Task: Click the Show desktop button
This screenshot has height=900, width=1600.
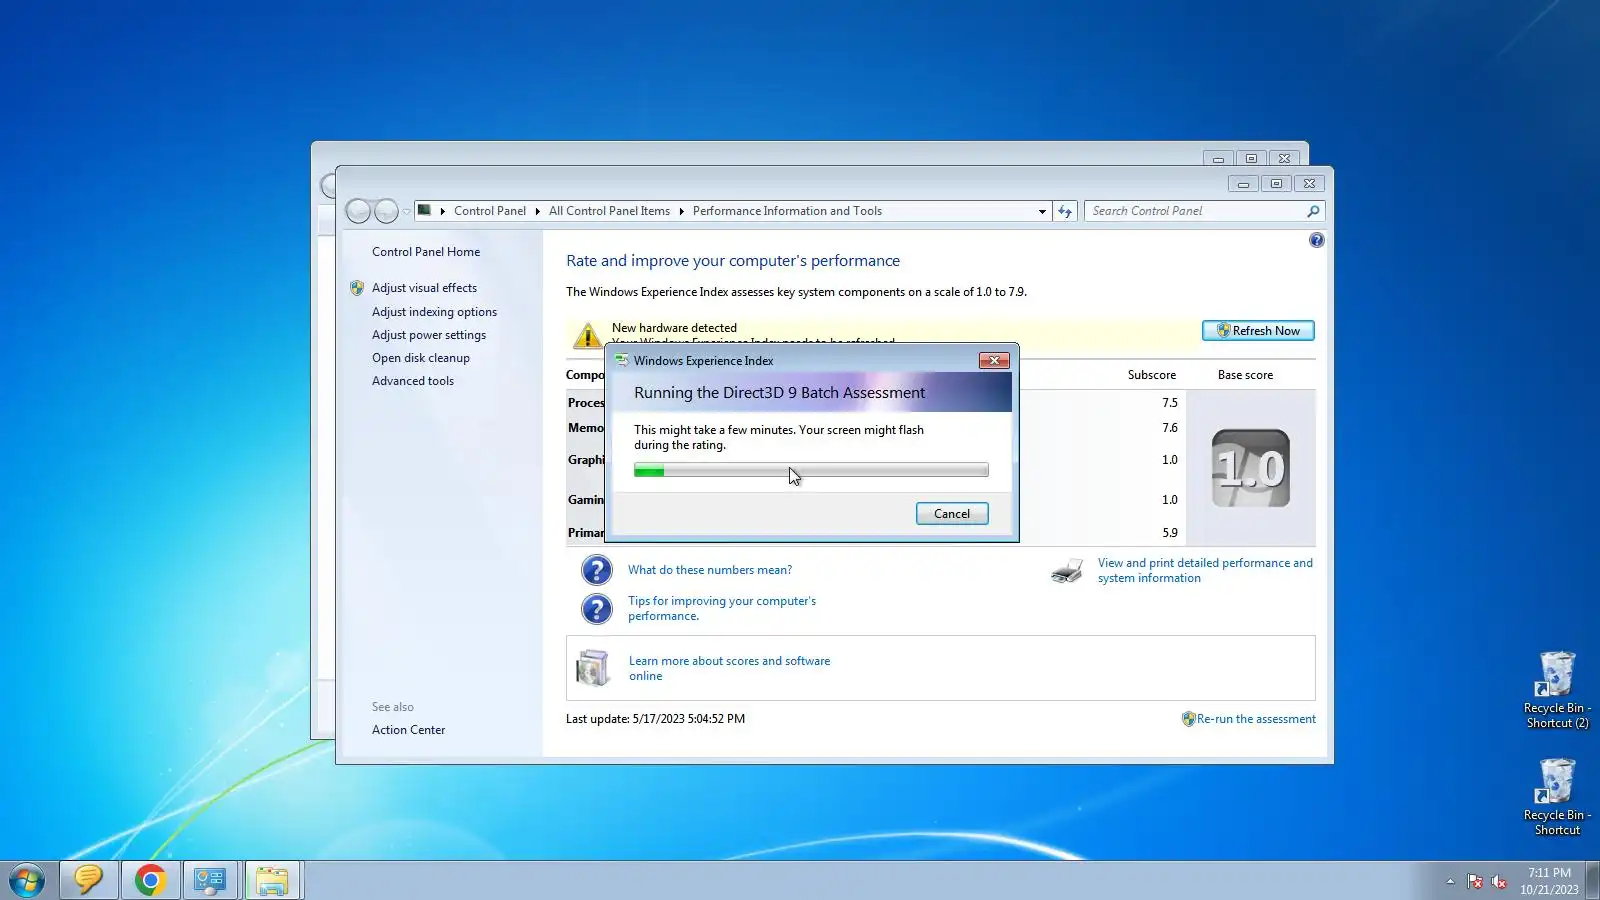Action: pyautogui.click(x=1593, y=881)
